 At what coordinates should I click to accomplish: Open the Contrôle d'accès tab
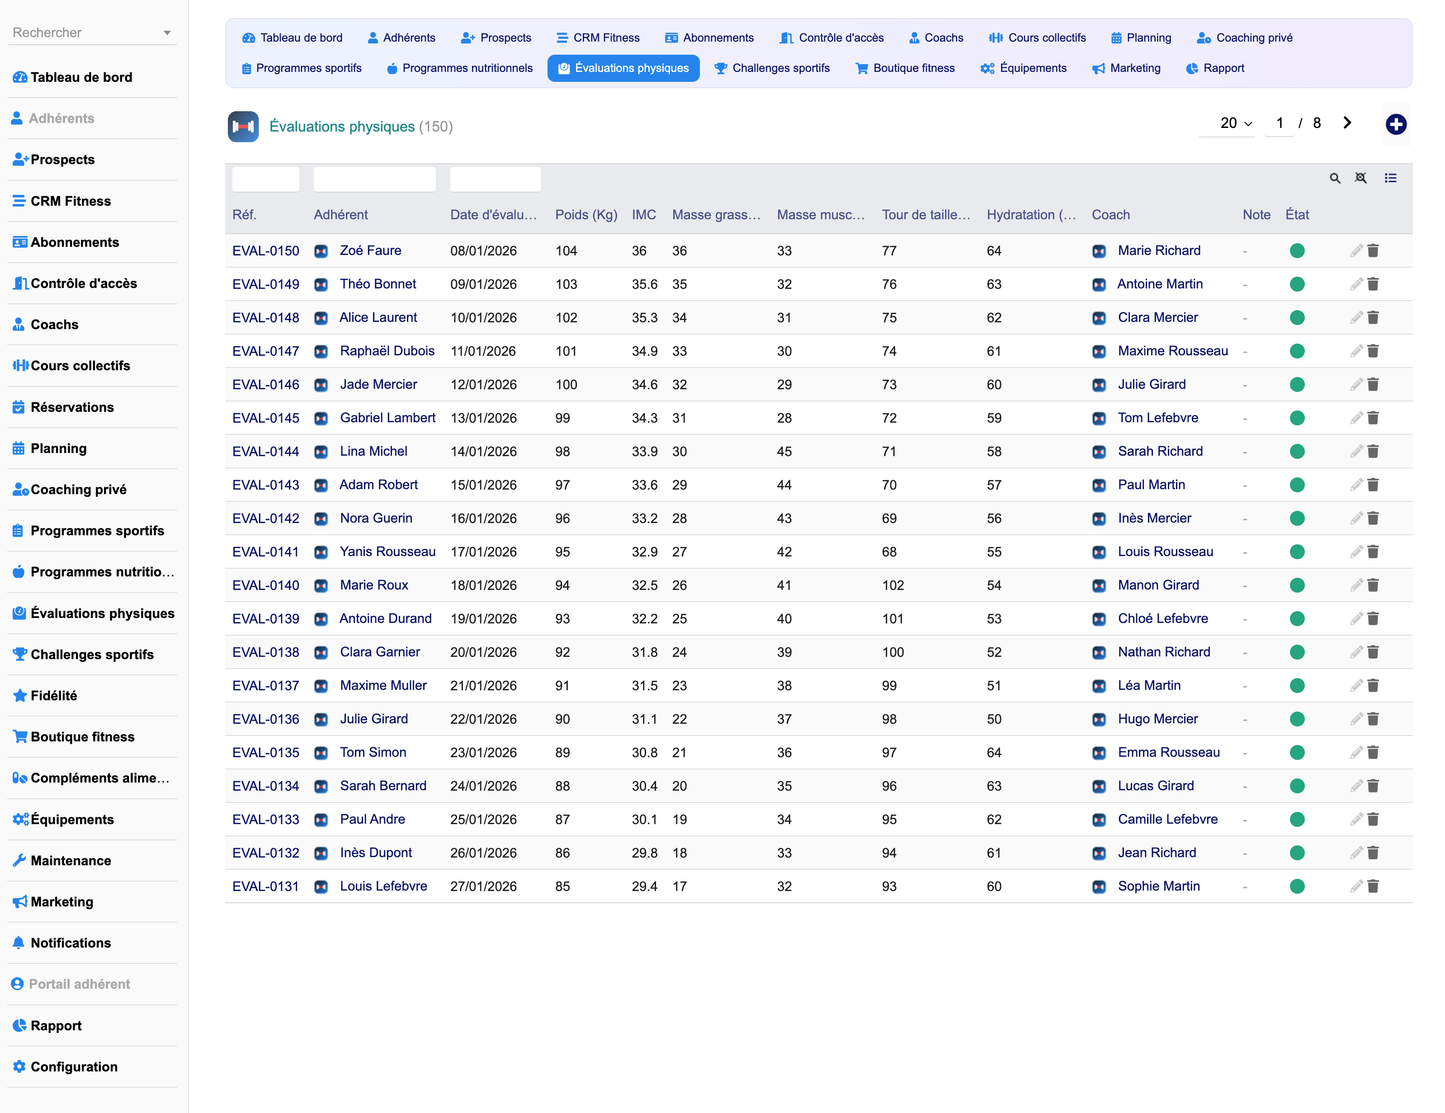[x=832, y=38]
